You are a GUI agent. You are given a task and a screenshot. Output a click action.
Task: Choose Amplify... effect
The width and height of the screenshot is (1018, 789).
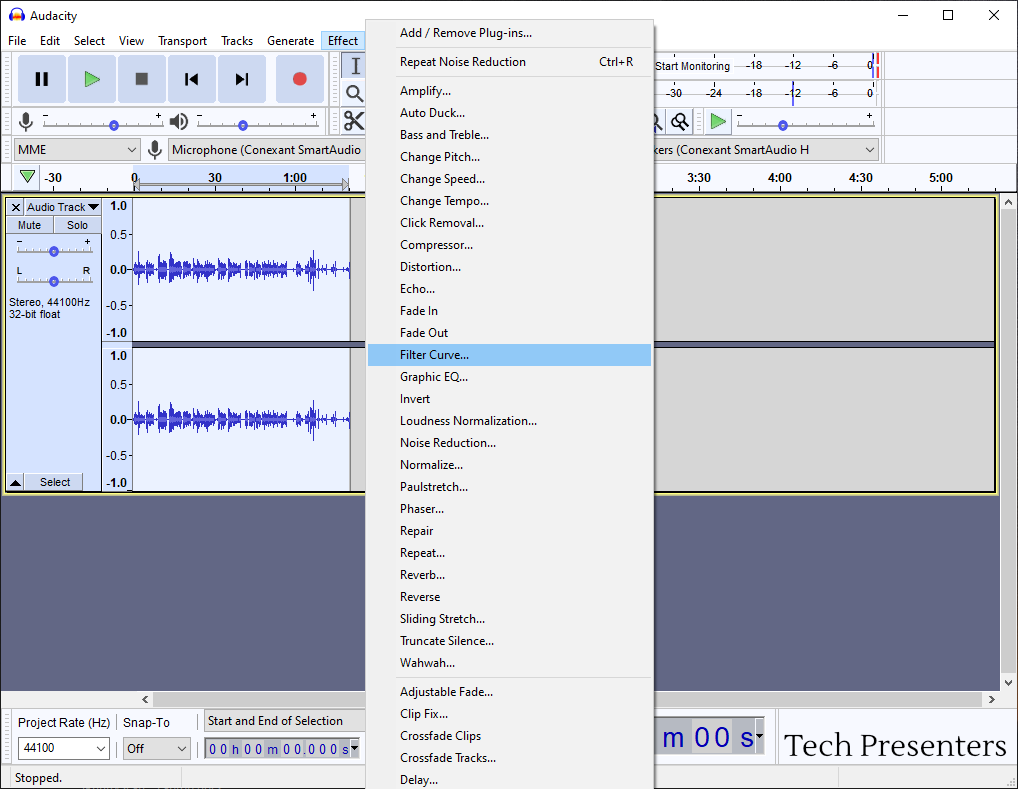click(509, 91)
